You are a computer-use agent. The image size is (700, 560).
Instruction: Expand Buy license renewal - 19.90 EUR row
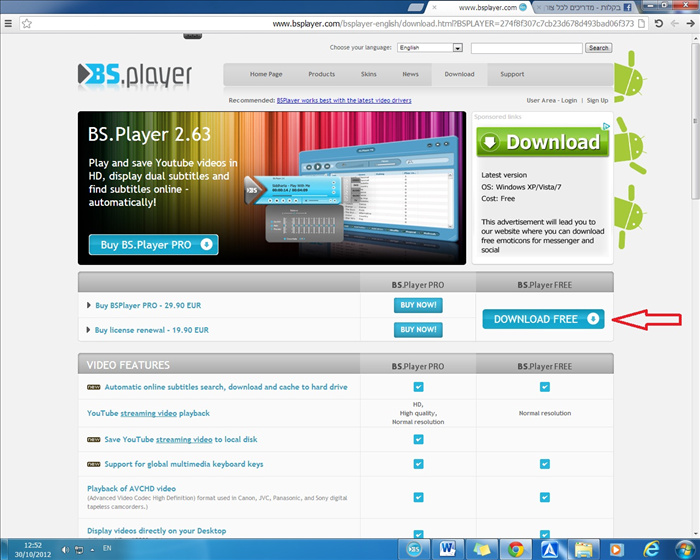point(88,330)
